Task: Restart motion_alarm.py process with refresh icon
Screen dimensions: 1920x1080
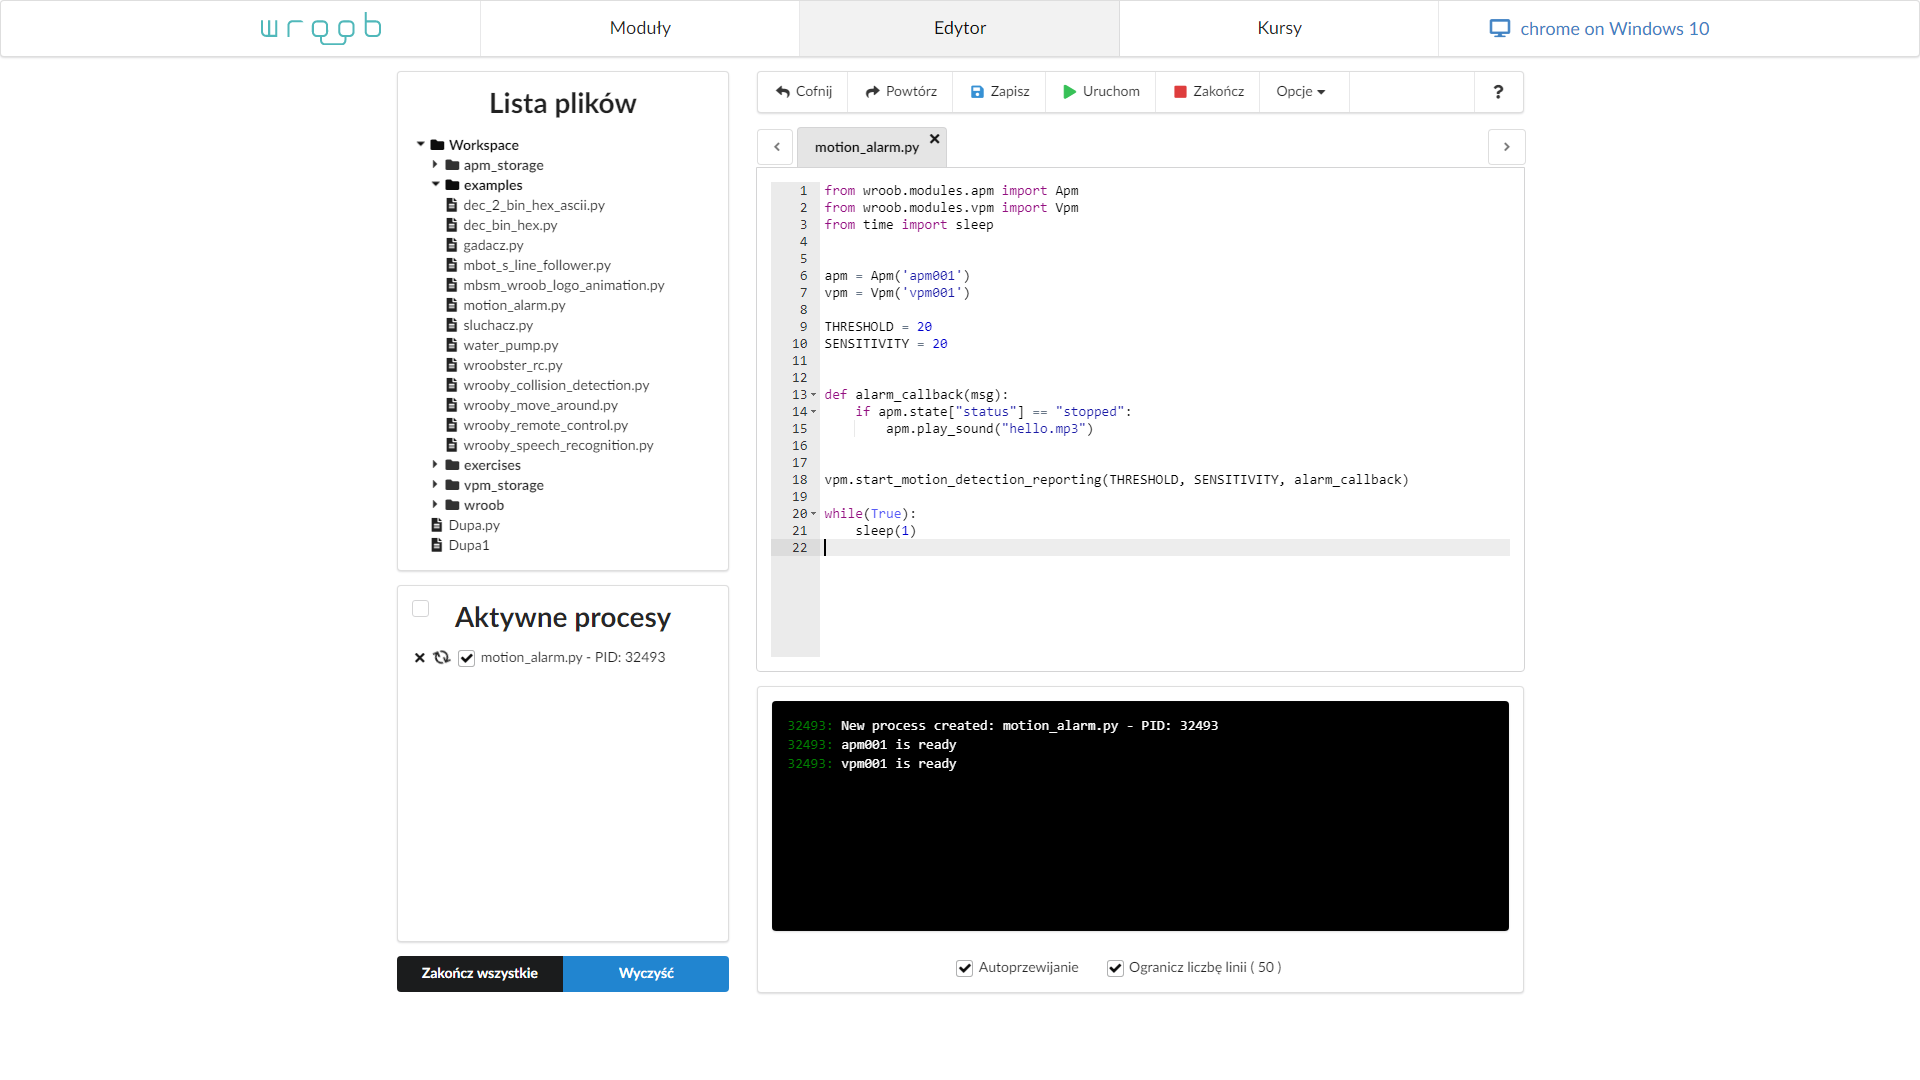Action: 442,657
